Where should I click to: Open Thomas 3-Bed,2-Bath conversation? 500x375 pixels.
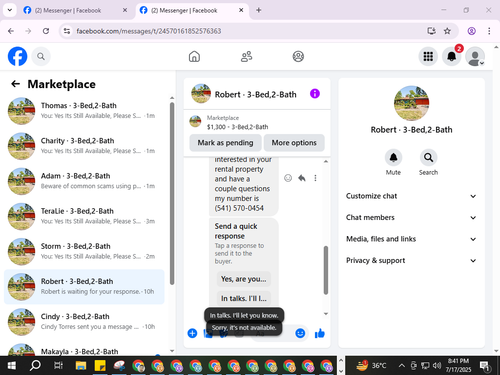pos(84,111)
